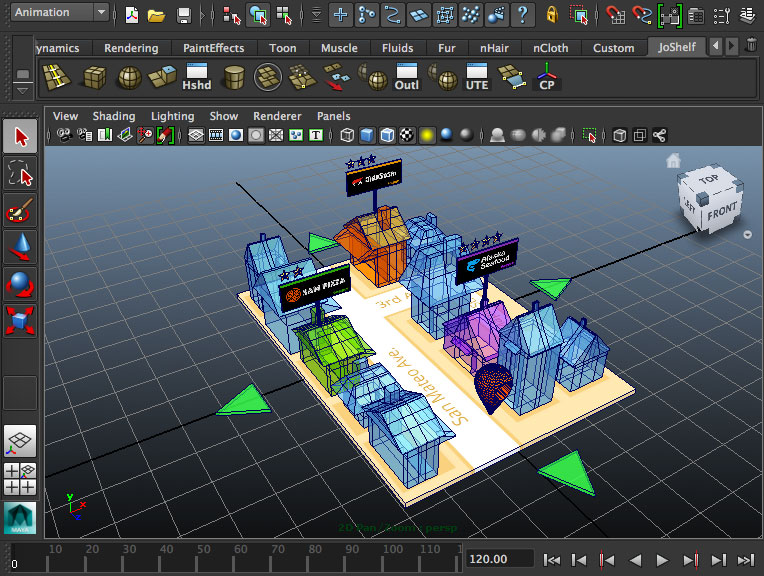This screenshot has width=764, height=576.
Task: Activate the Lasso selection tool
Action: point(21,174)
